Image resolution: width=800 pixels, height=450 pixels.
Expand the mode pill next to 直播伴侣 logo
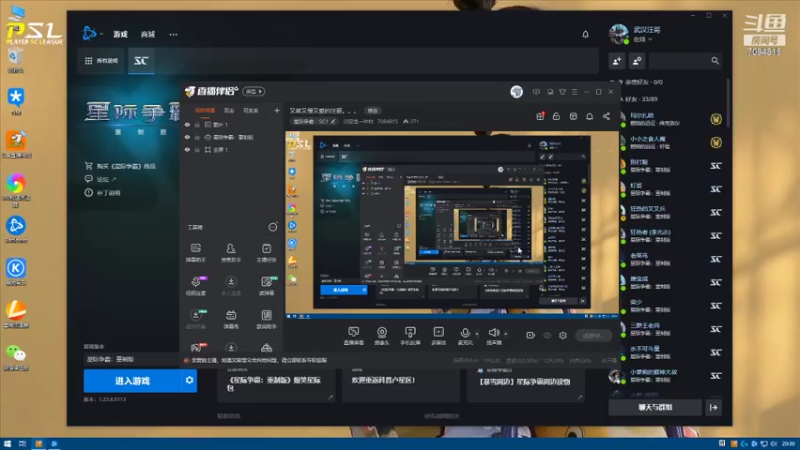254,91
